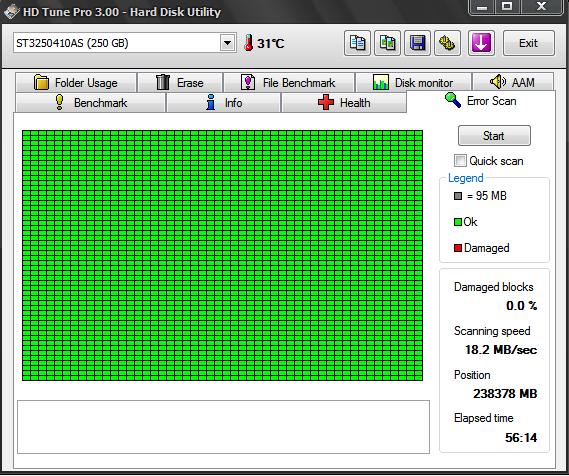This screenshot has height=476, width=569.
Task: Click the empty log box below grid
Action: (224, 427)
